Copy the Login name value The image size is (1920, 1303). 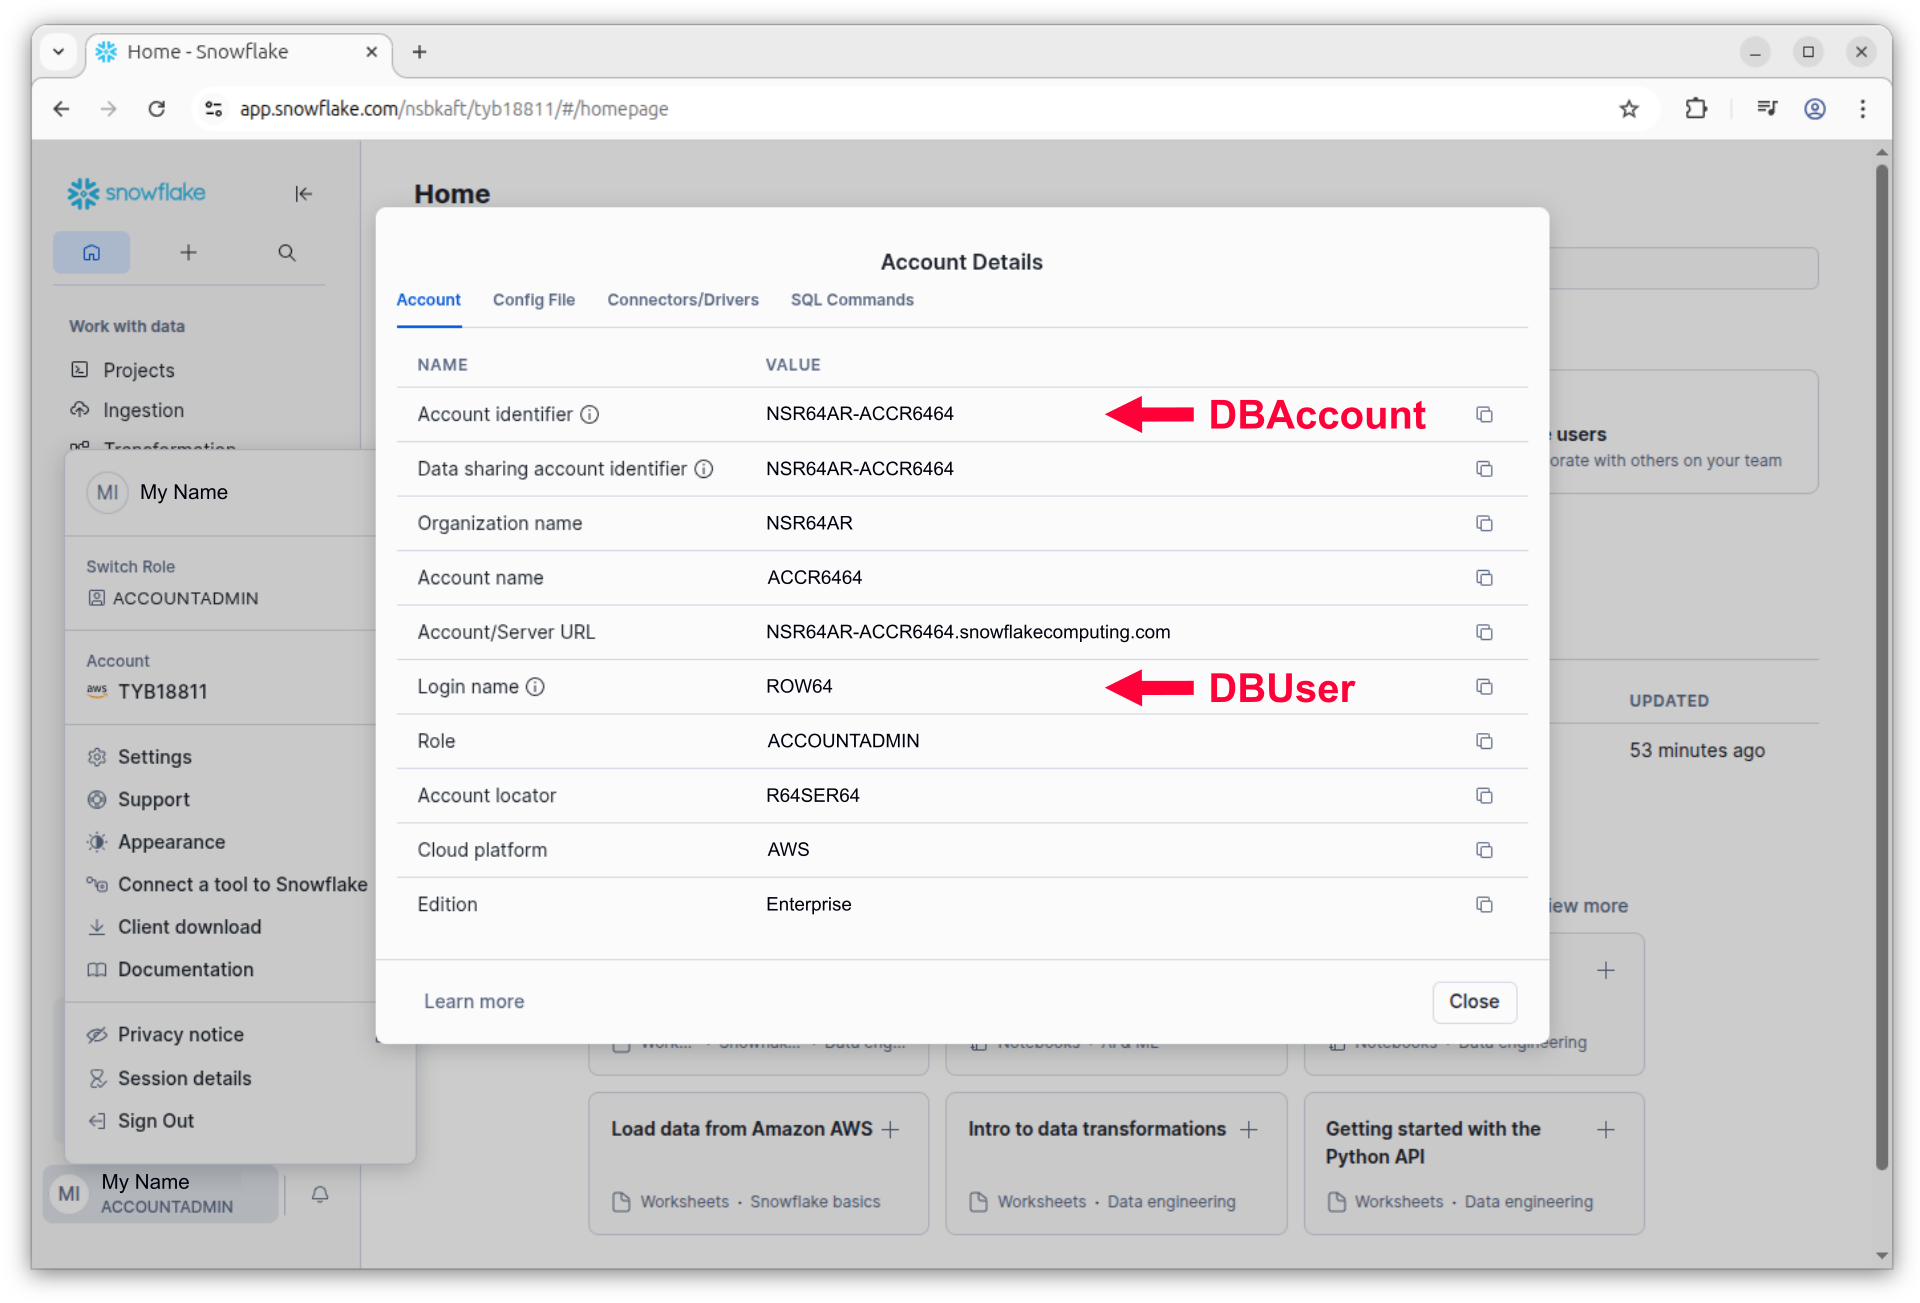click(1484, 687)
